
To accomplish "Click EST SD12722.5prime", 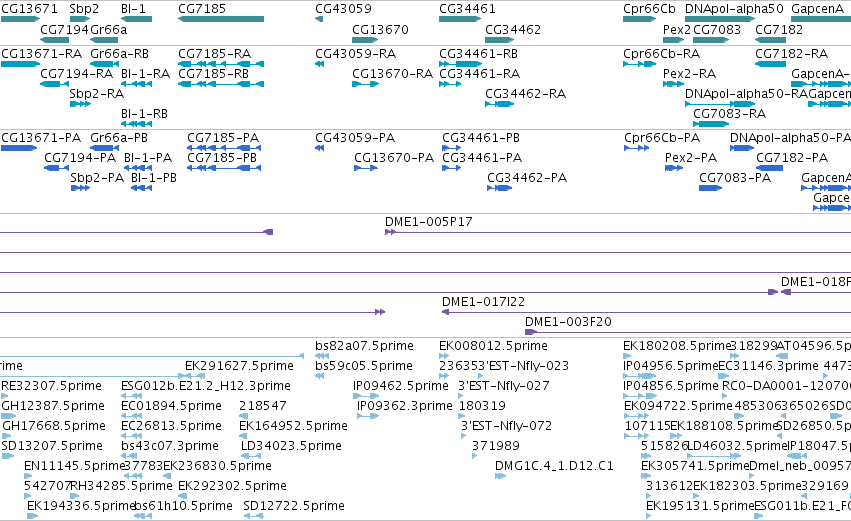I will 294,506.
